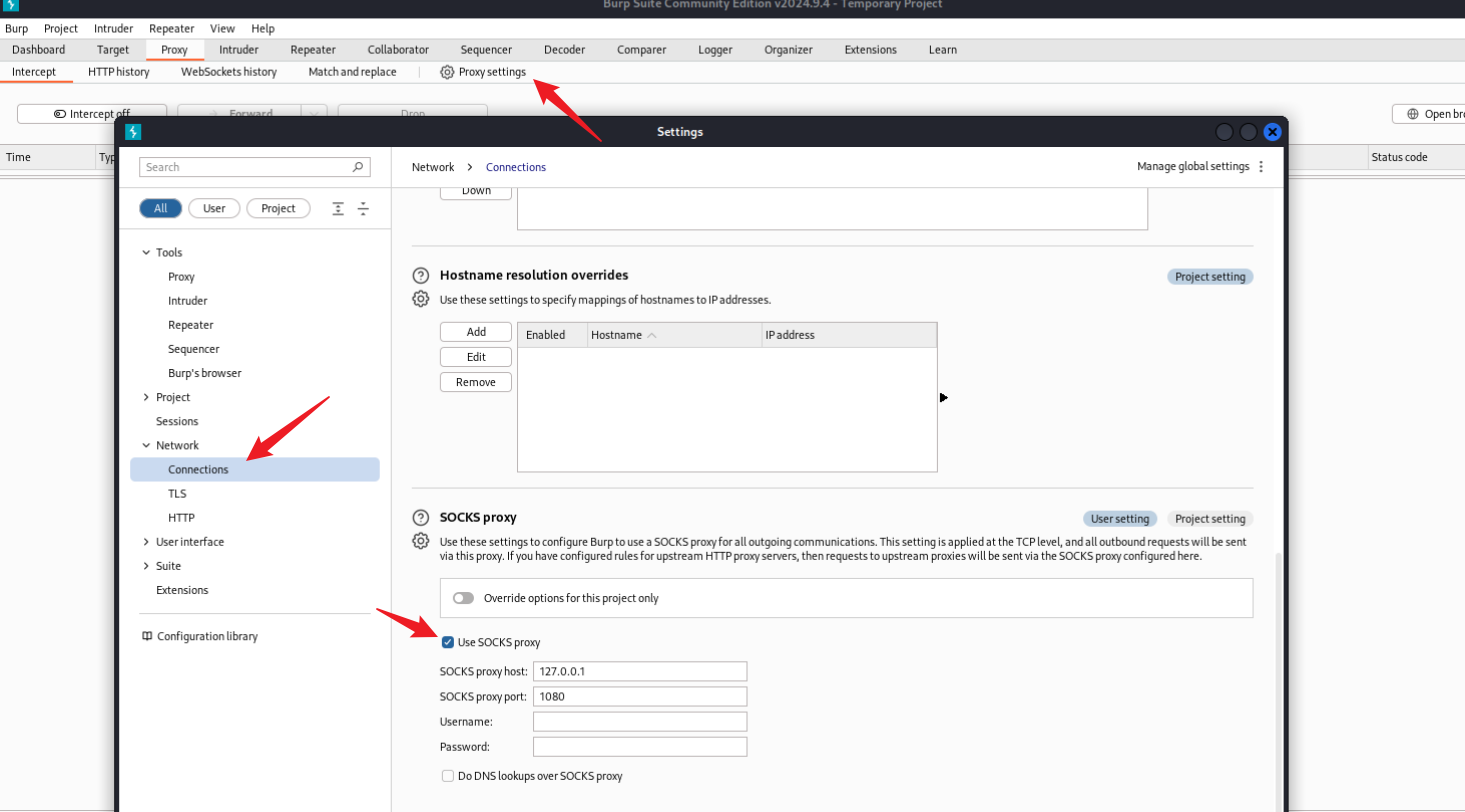
Task: Click the Remove hostname override button
Action: click(x=476, y=382)
